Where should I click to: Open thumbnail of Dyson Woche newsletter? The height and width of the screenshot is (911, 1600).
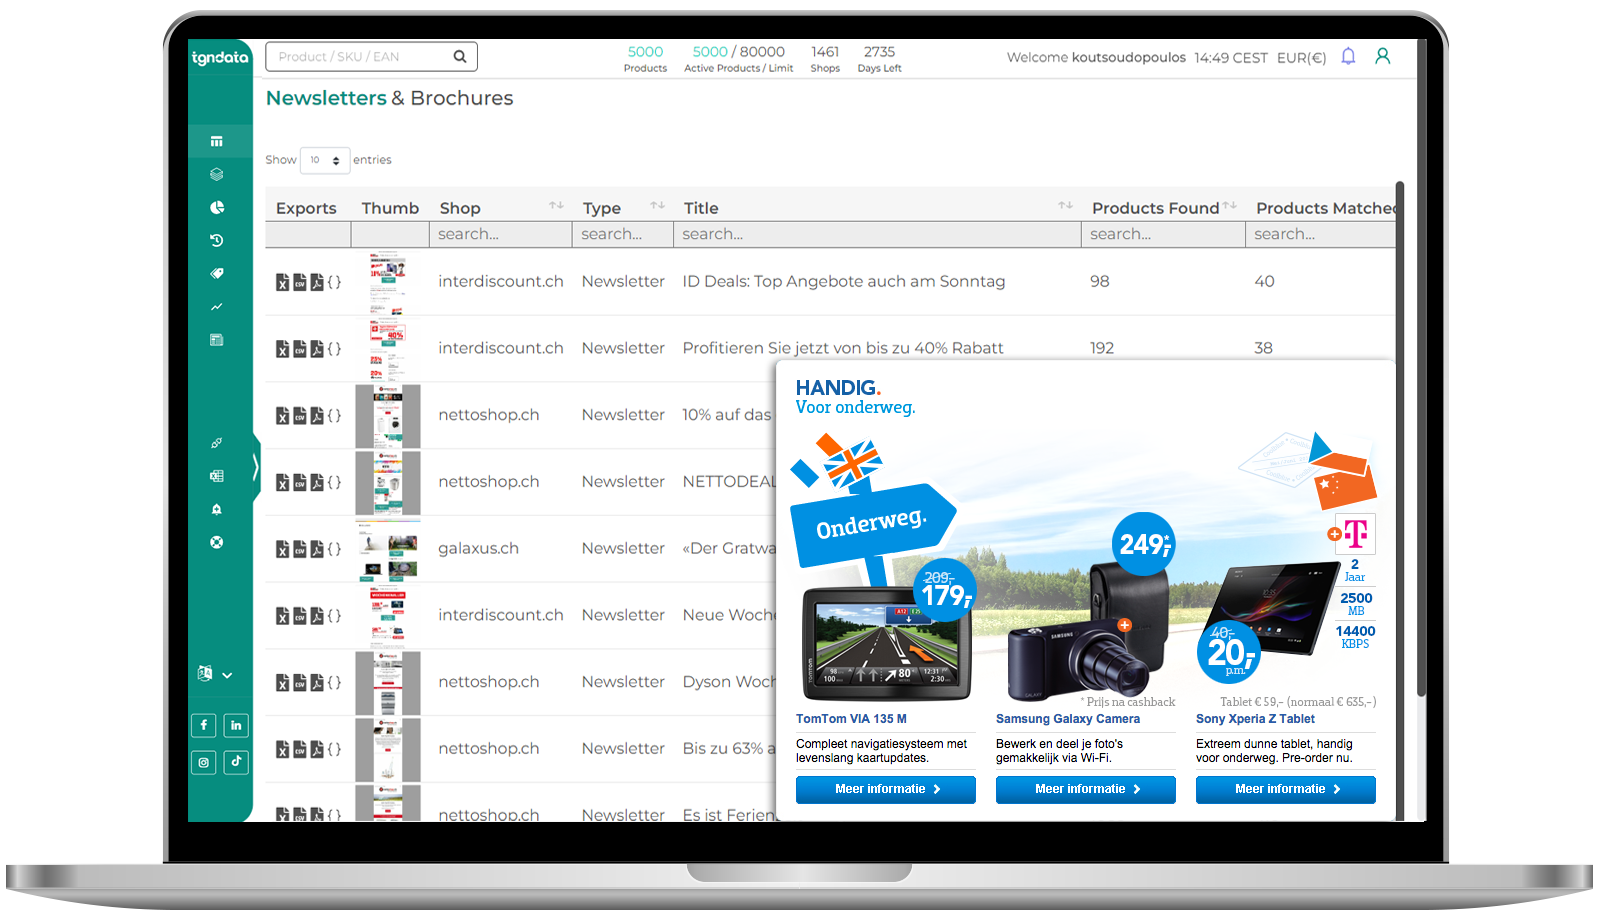388,683
